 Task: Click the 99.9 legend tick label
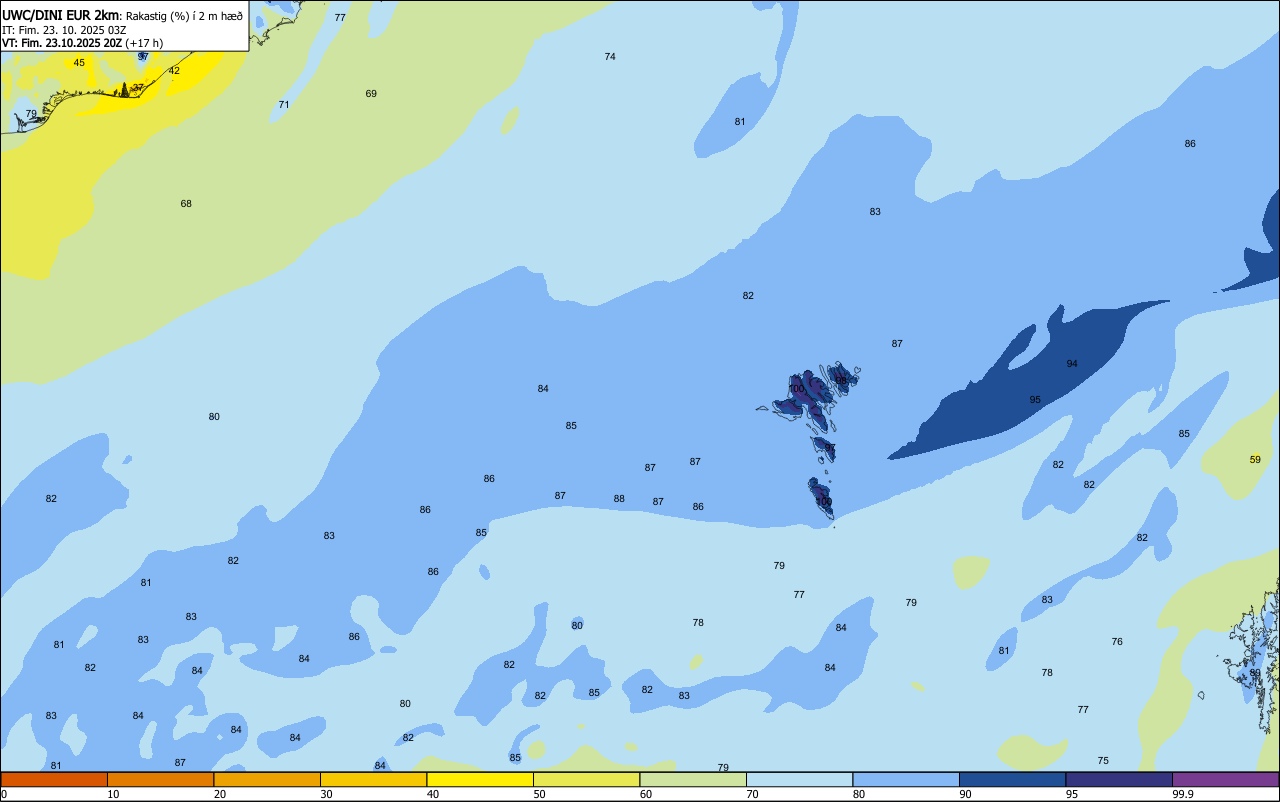coord(1183,794)
